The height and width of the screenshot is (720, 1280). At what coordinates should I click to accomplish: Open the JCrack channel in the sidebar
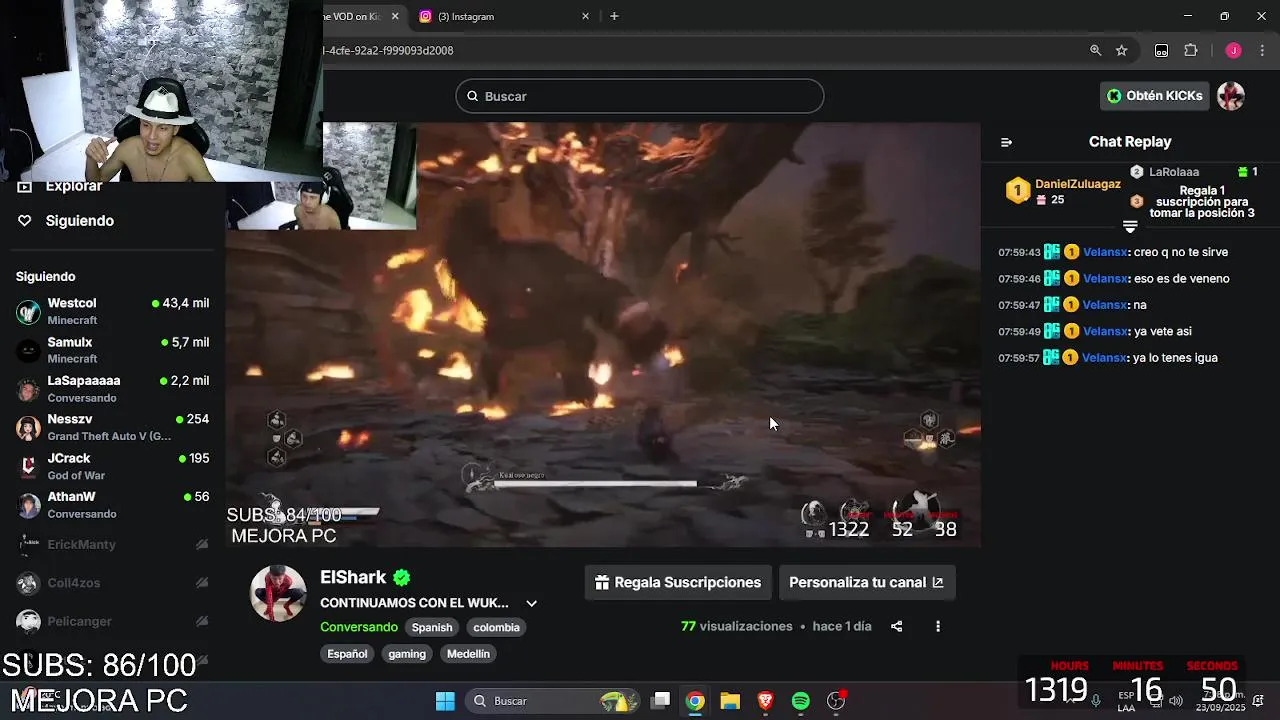(113, 466)
